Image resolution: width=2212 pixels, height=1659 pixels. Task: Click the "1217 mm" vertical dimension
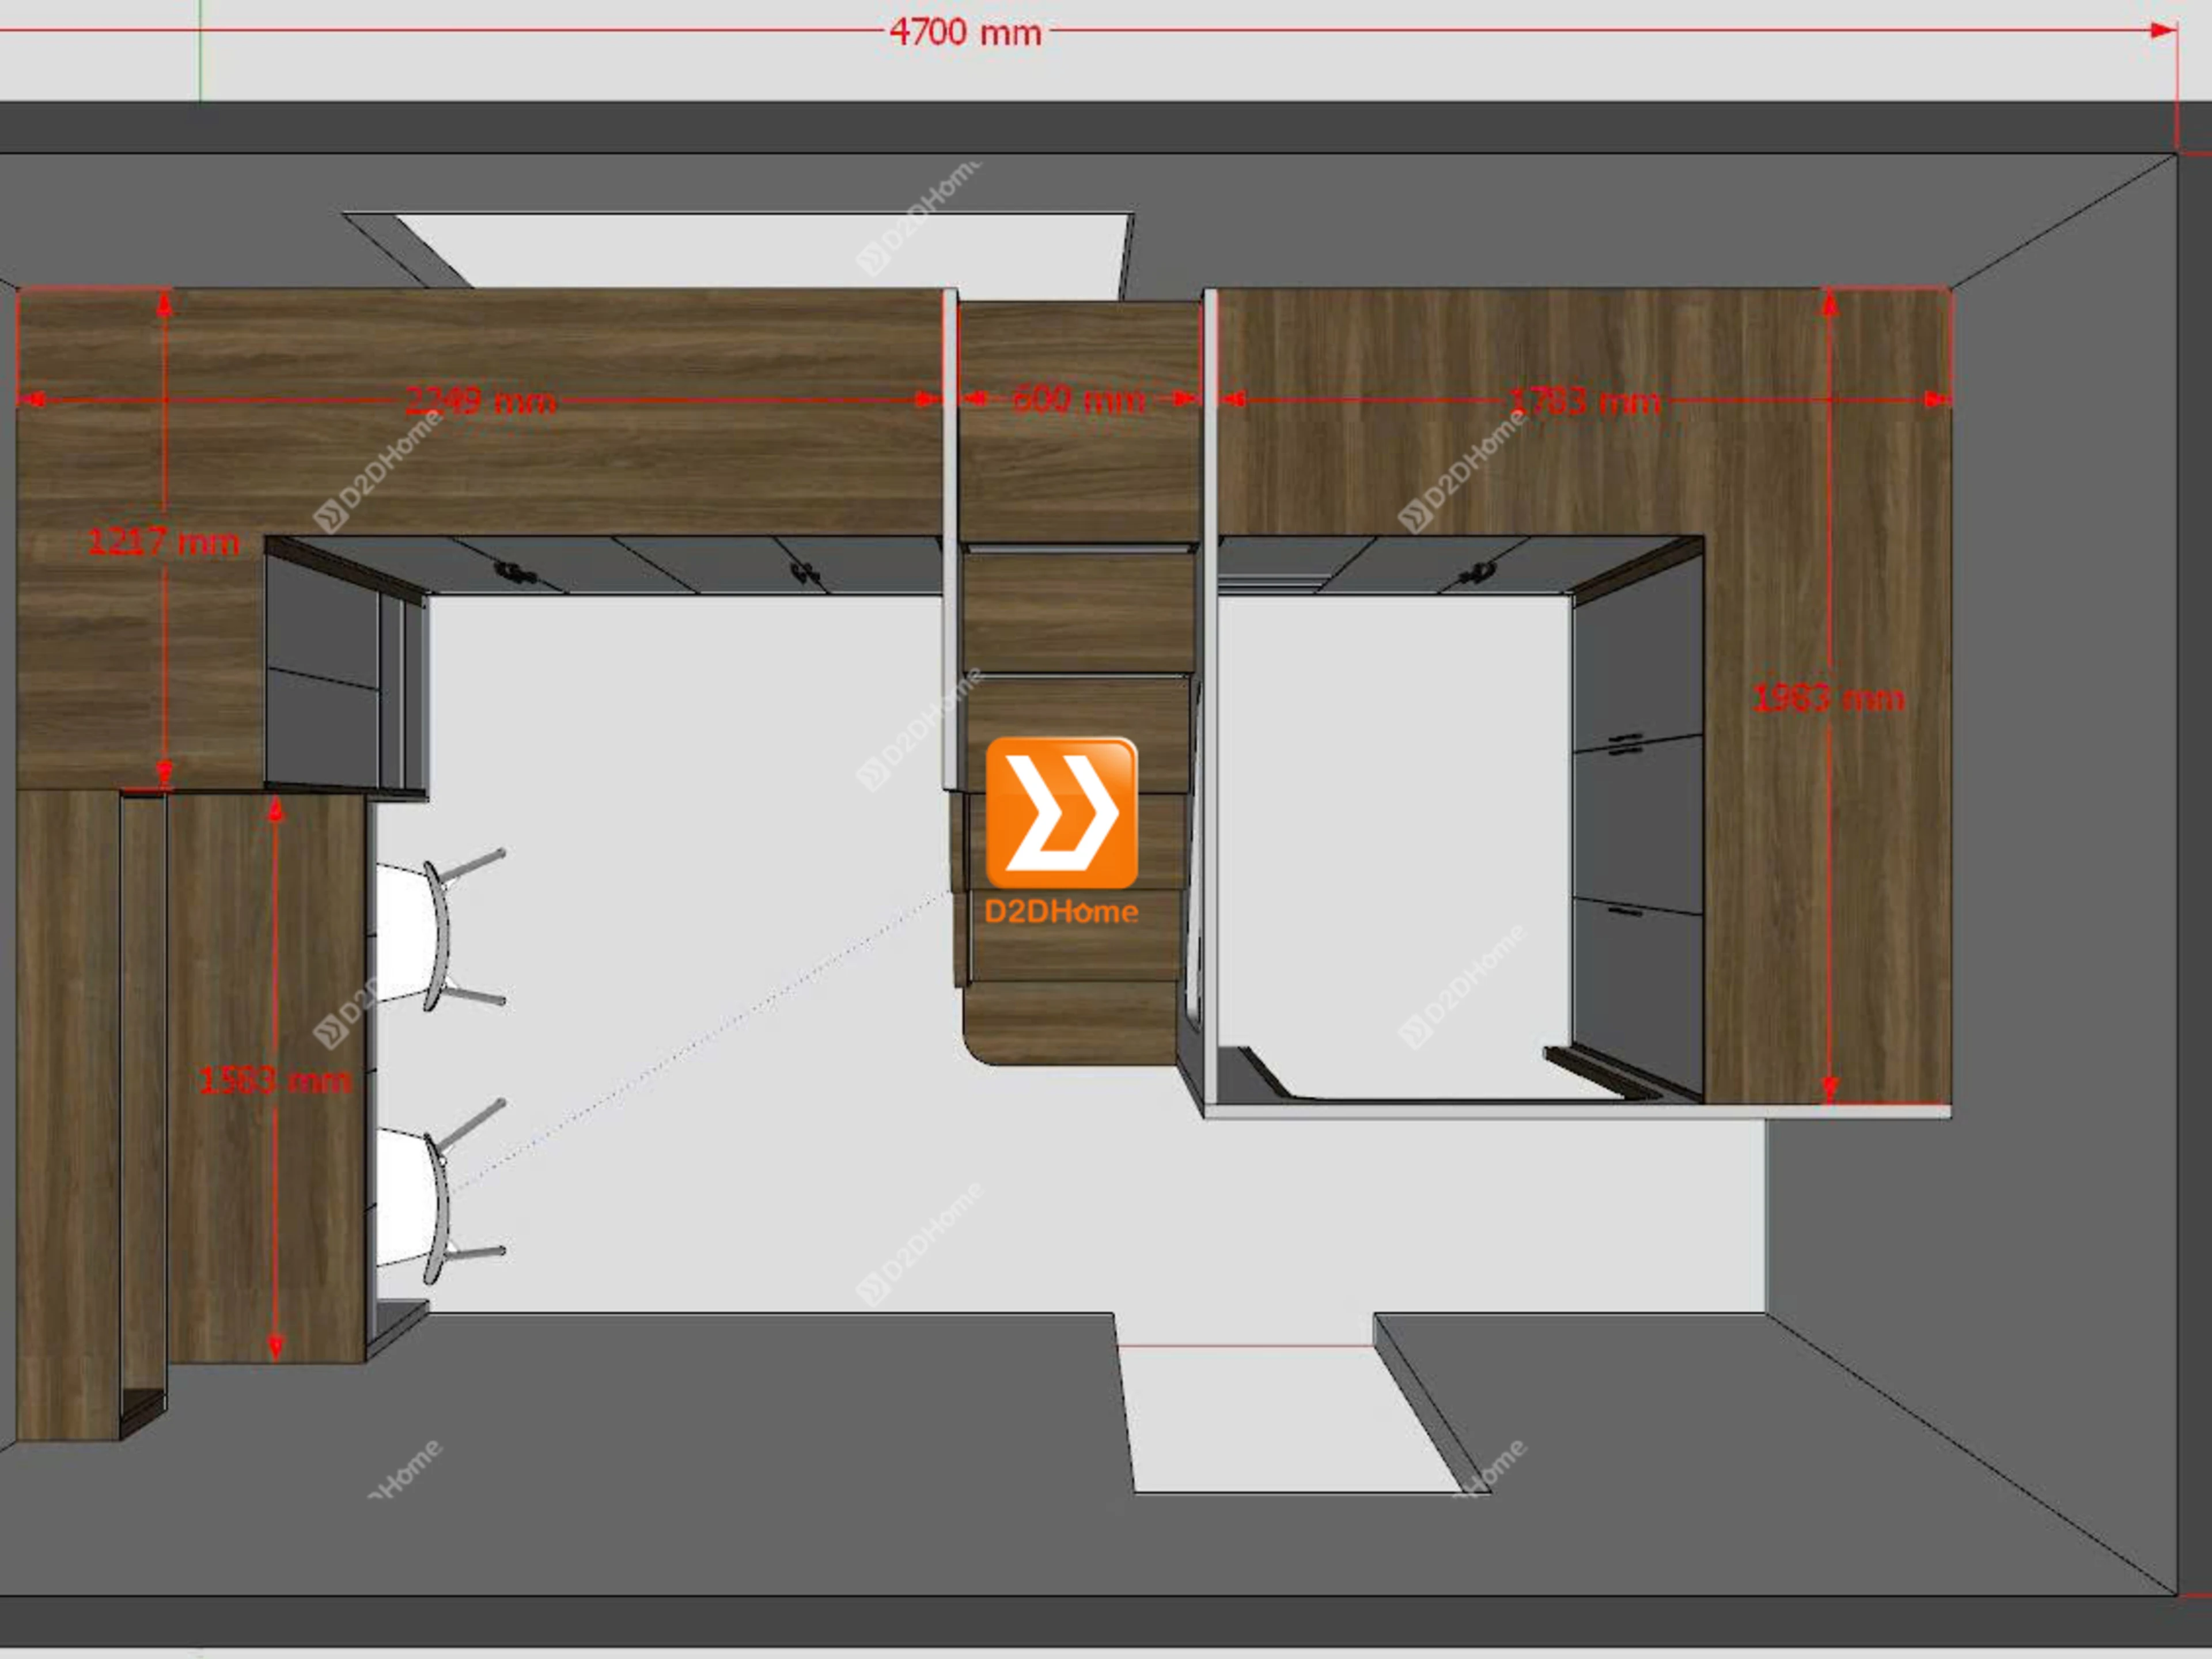tap(164, 542)
